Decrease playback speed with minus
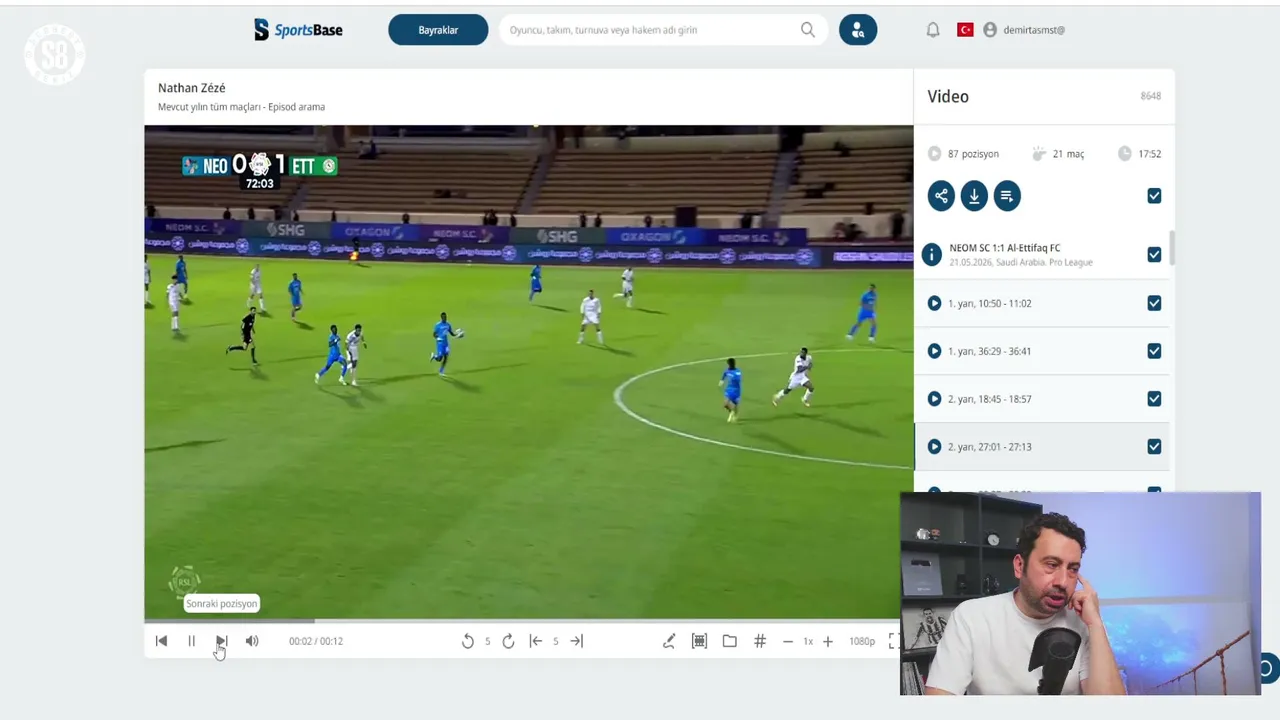Viewport: 1280px width, 720px height. pos(787,641)
